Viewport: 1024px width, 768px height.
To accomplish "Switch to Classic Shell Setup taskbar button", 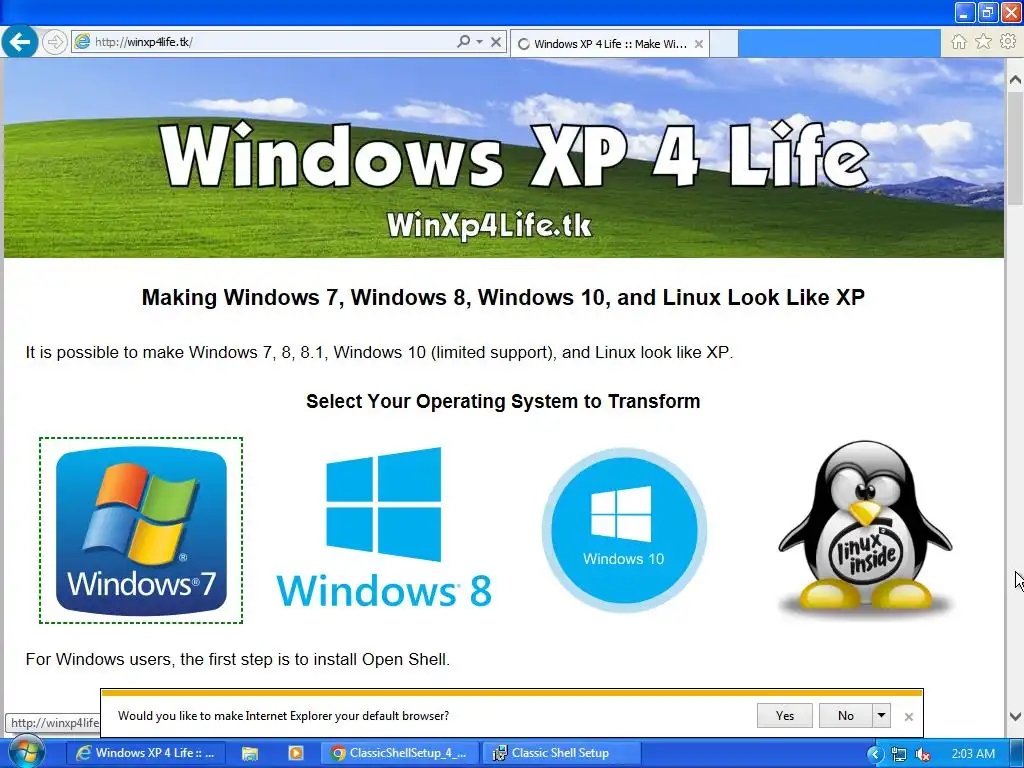I will [562, 753].
